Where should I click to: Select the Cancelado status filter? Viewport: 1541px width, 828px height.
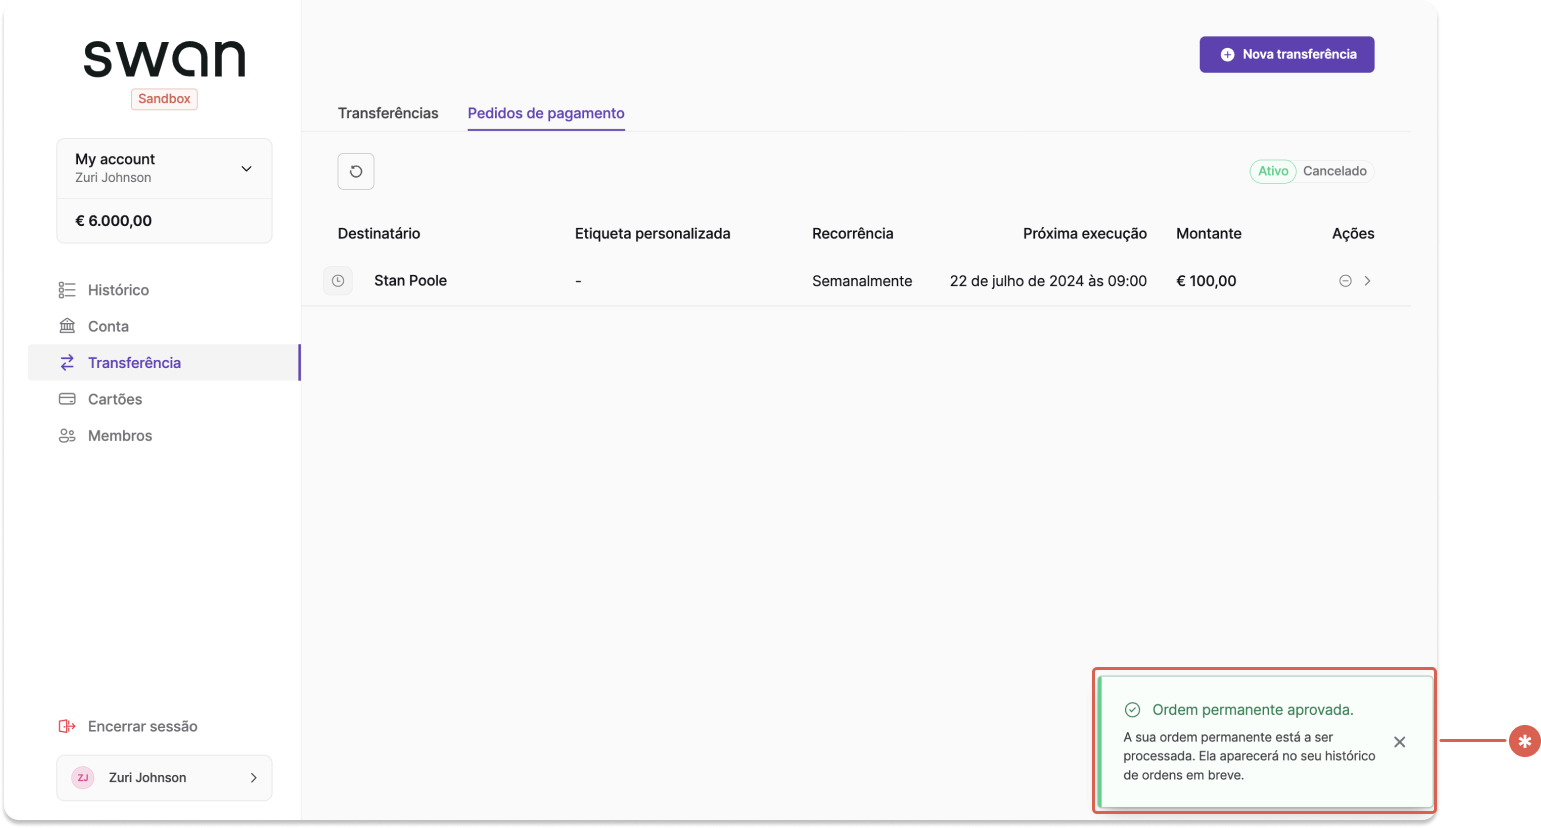(1335, 171)
